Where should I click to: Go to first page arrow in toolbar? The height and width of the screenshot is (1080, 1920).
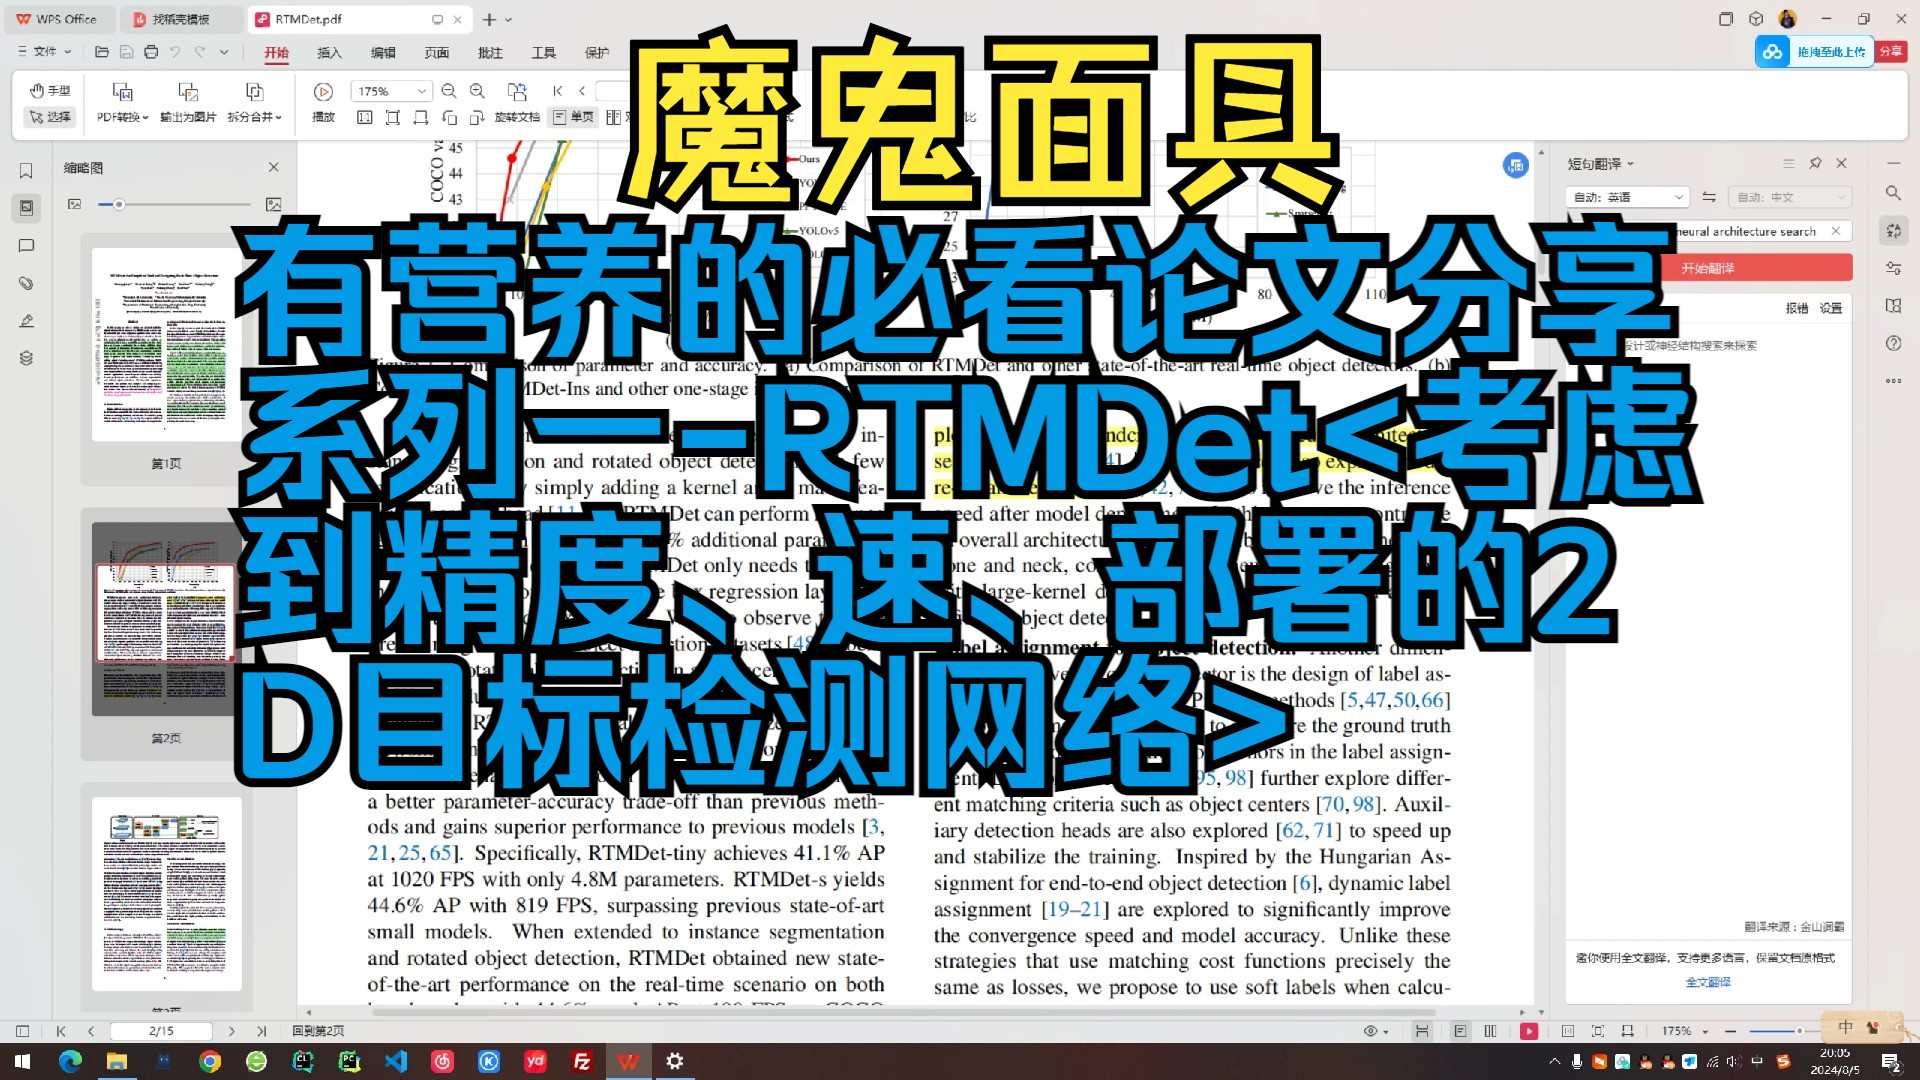pyautogui.click(x=558, y=91)
